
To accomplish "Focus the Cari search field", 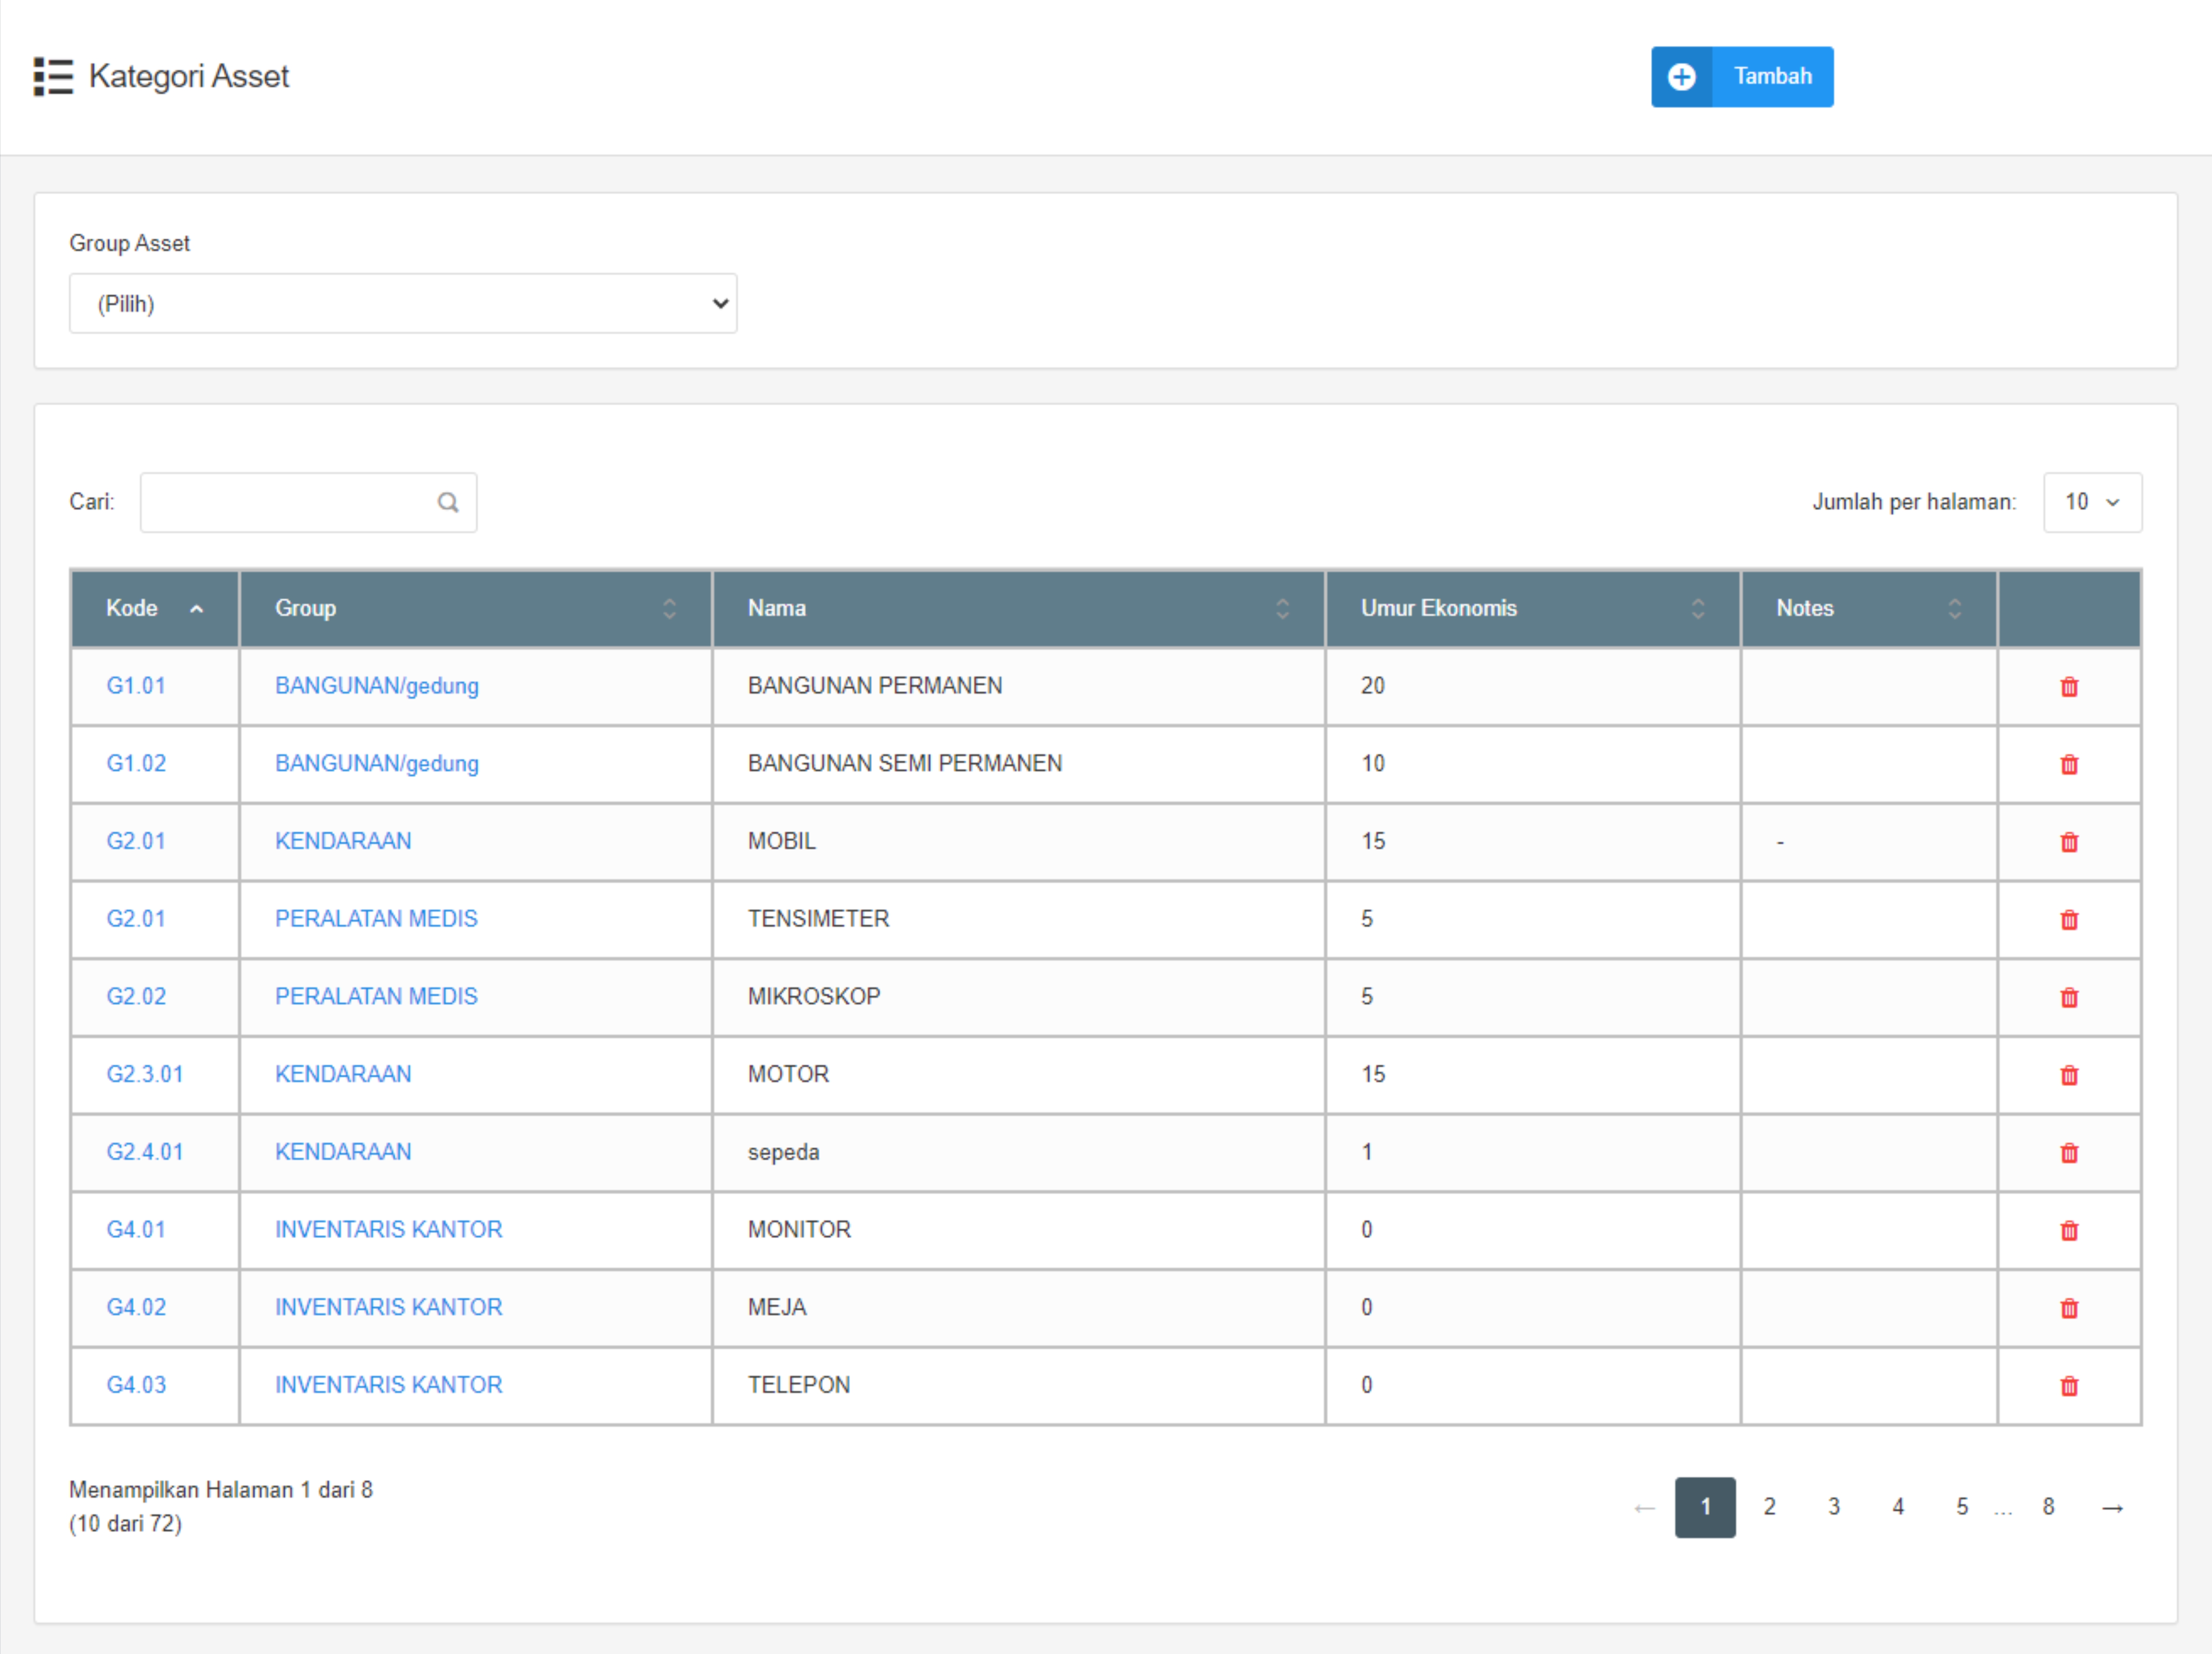I will 290,502.
